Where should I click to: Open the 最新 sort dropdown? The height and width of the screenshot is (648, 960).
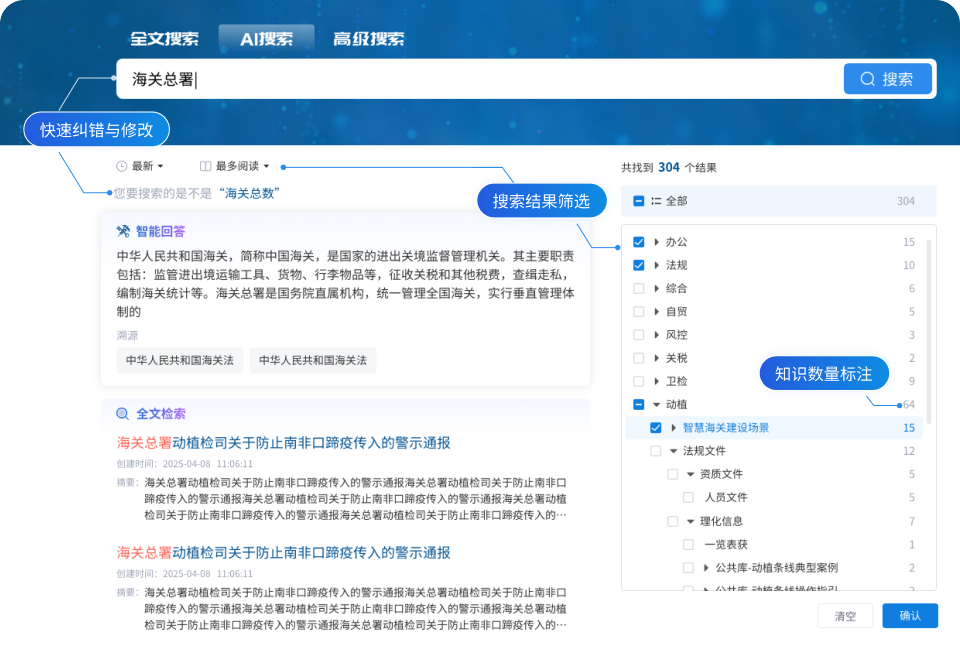point(140,166)
